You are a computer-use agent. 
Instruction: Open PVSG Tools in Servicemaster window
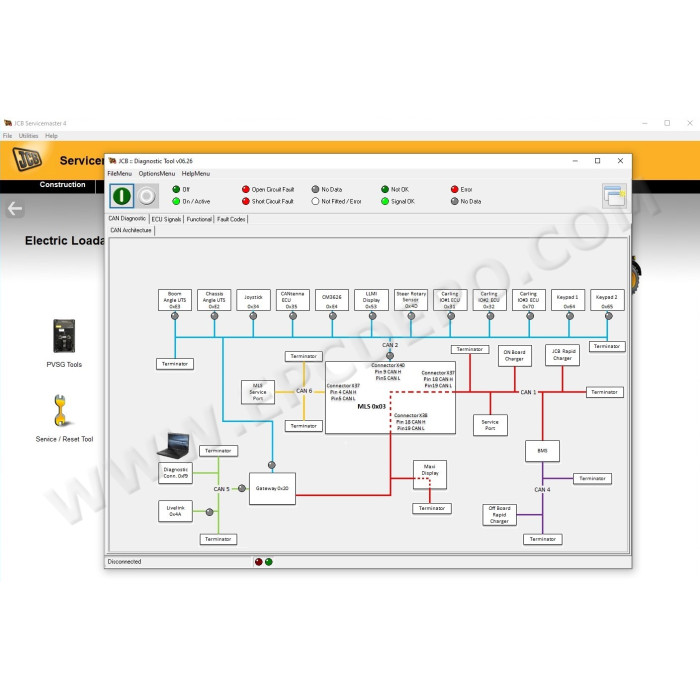click(x=64, y=343)
